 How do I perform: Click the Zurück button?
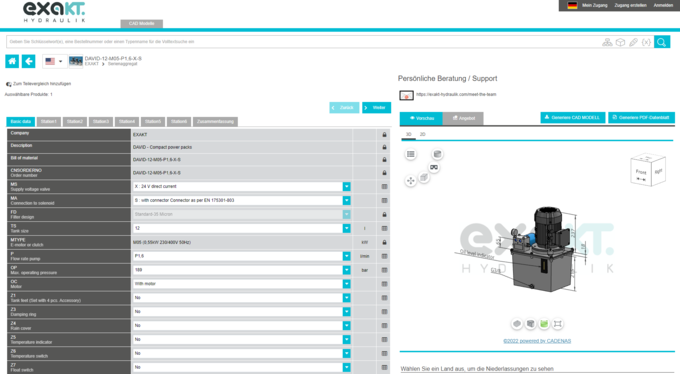click(344, 108)
